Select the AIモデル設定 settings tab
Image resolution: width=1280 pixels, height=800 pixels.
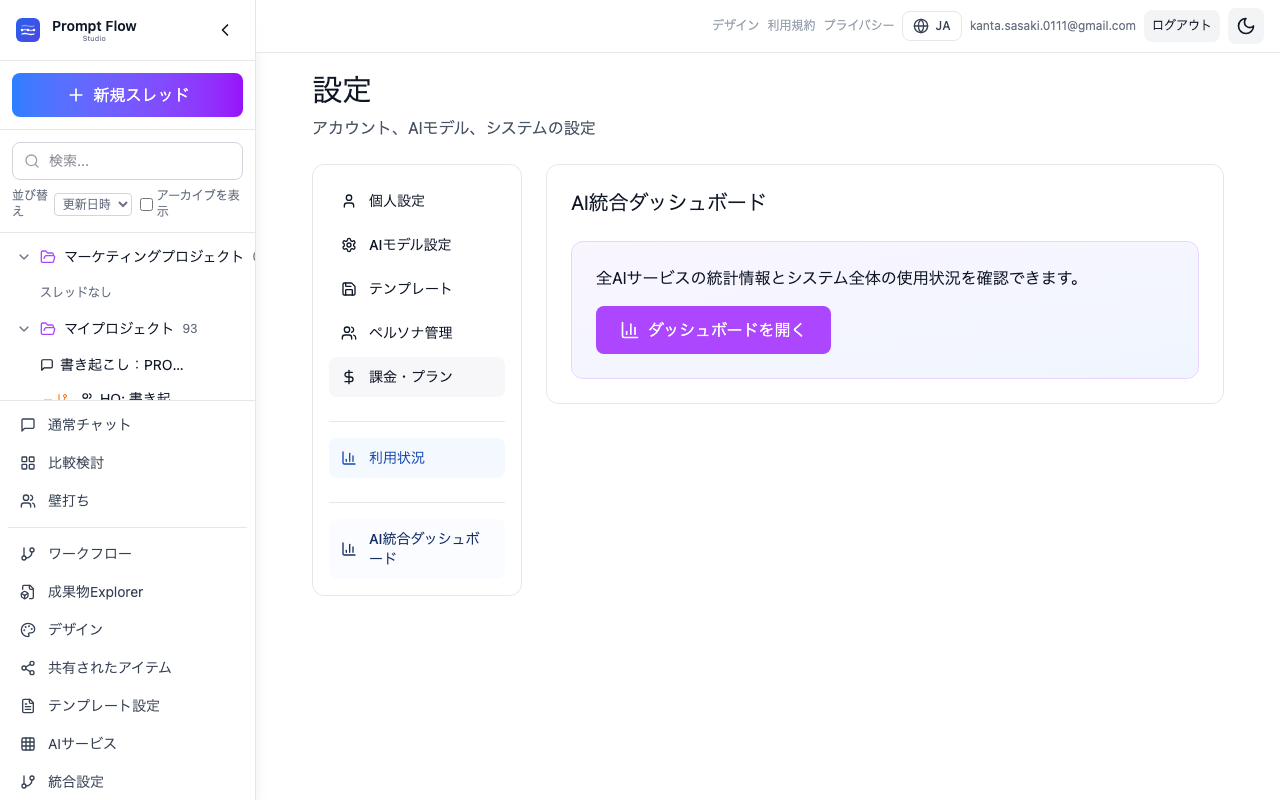coord(417,245)
